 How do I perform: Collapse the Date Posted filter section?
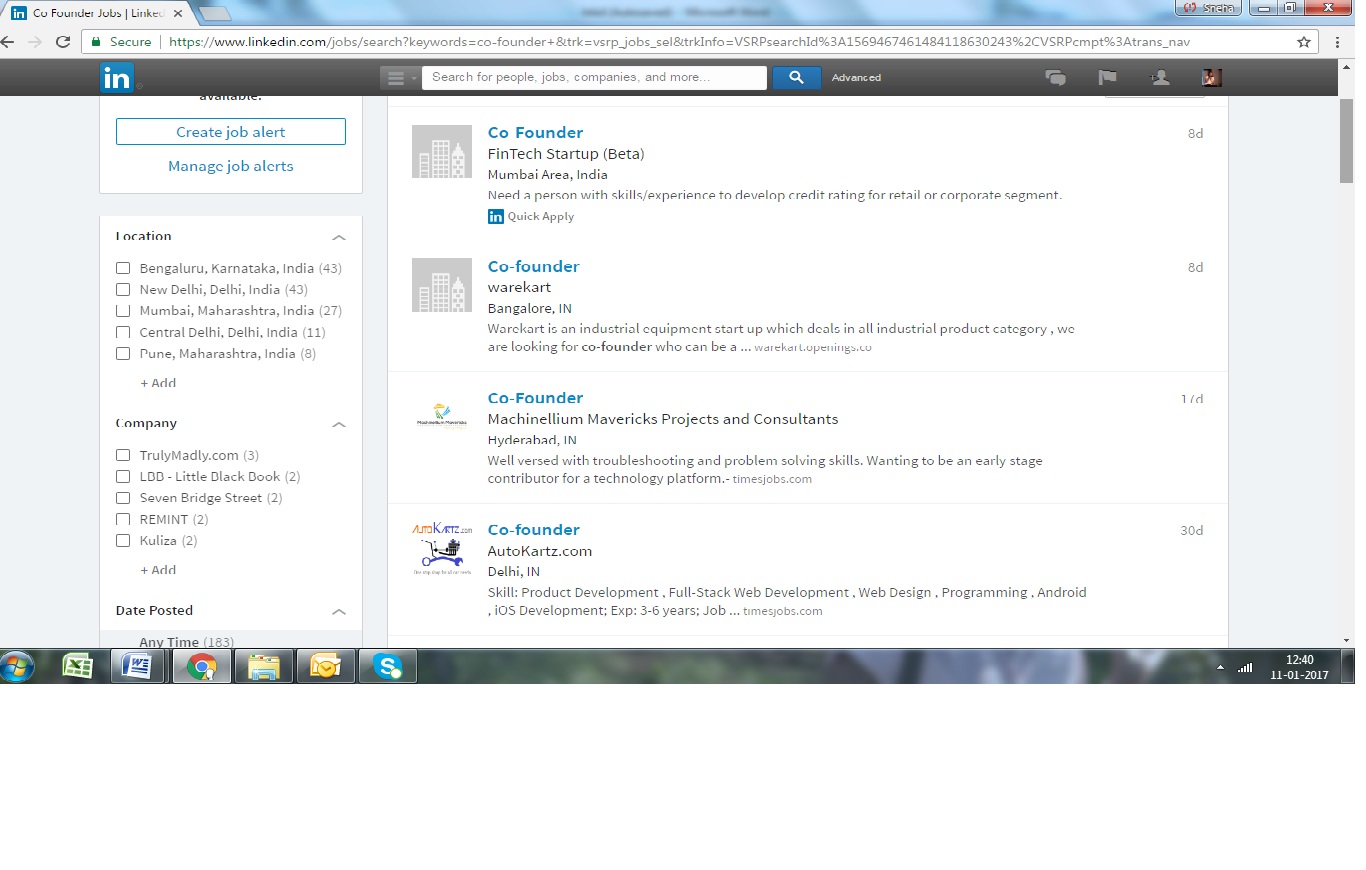(339, 611)
